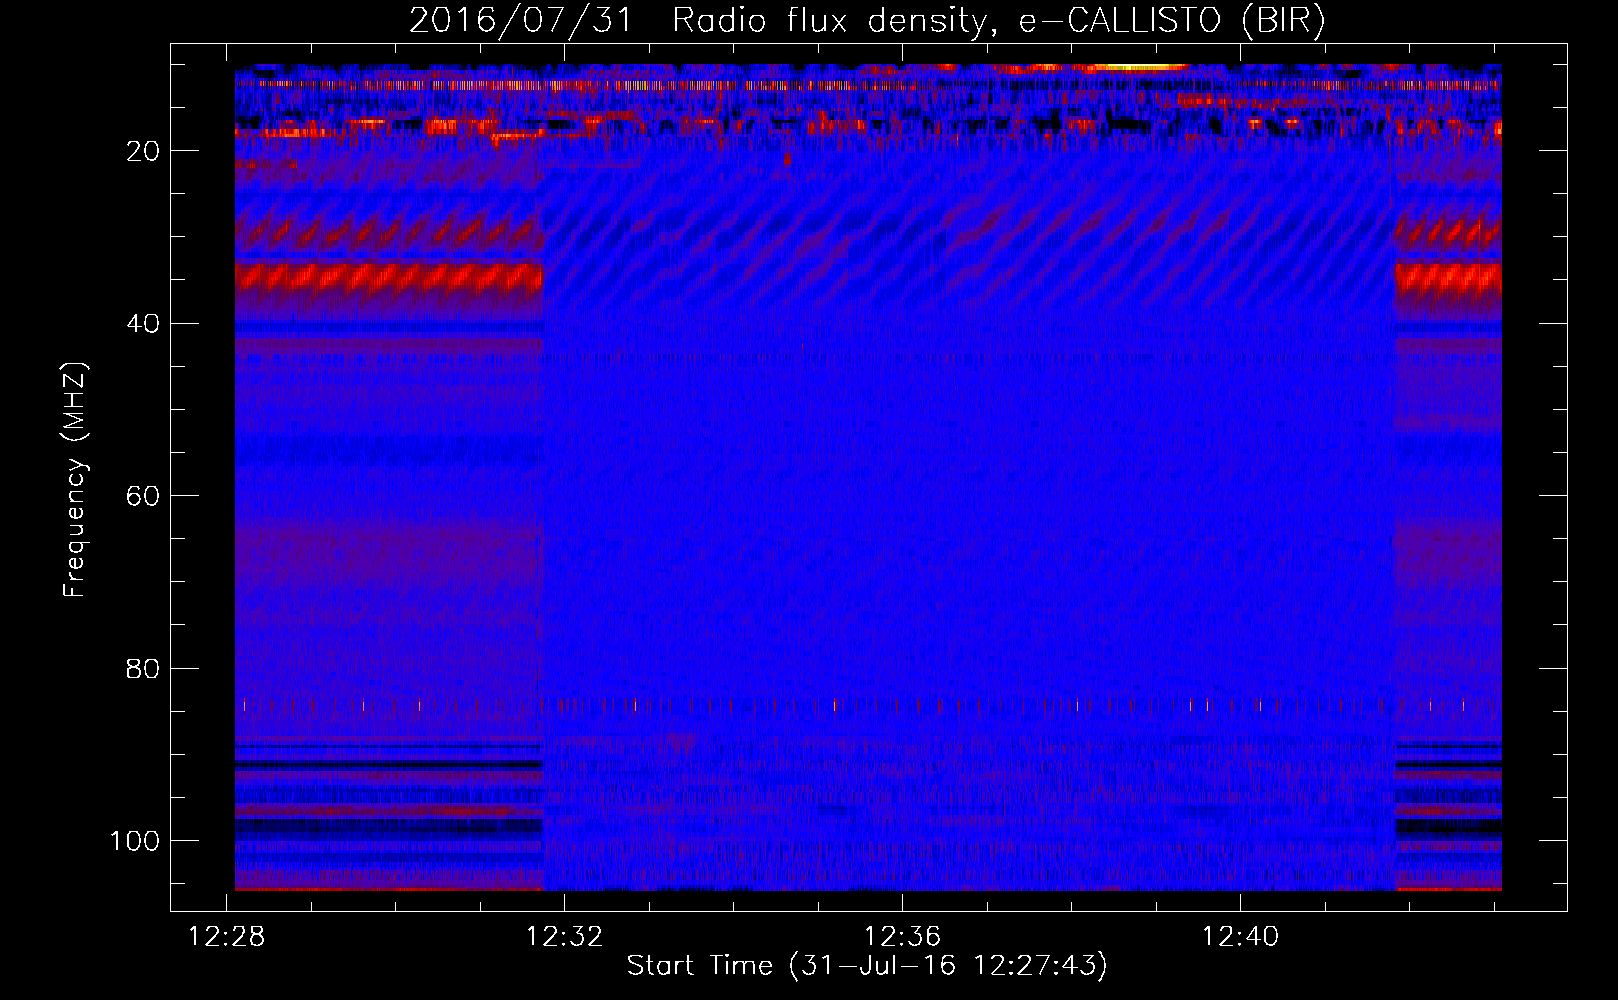Click the "Frequency (MHZ)" axis label

pos(75,479)
